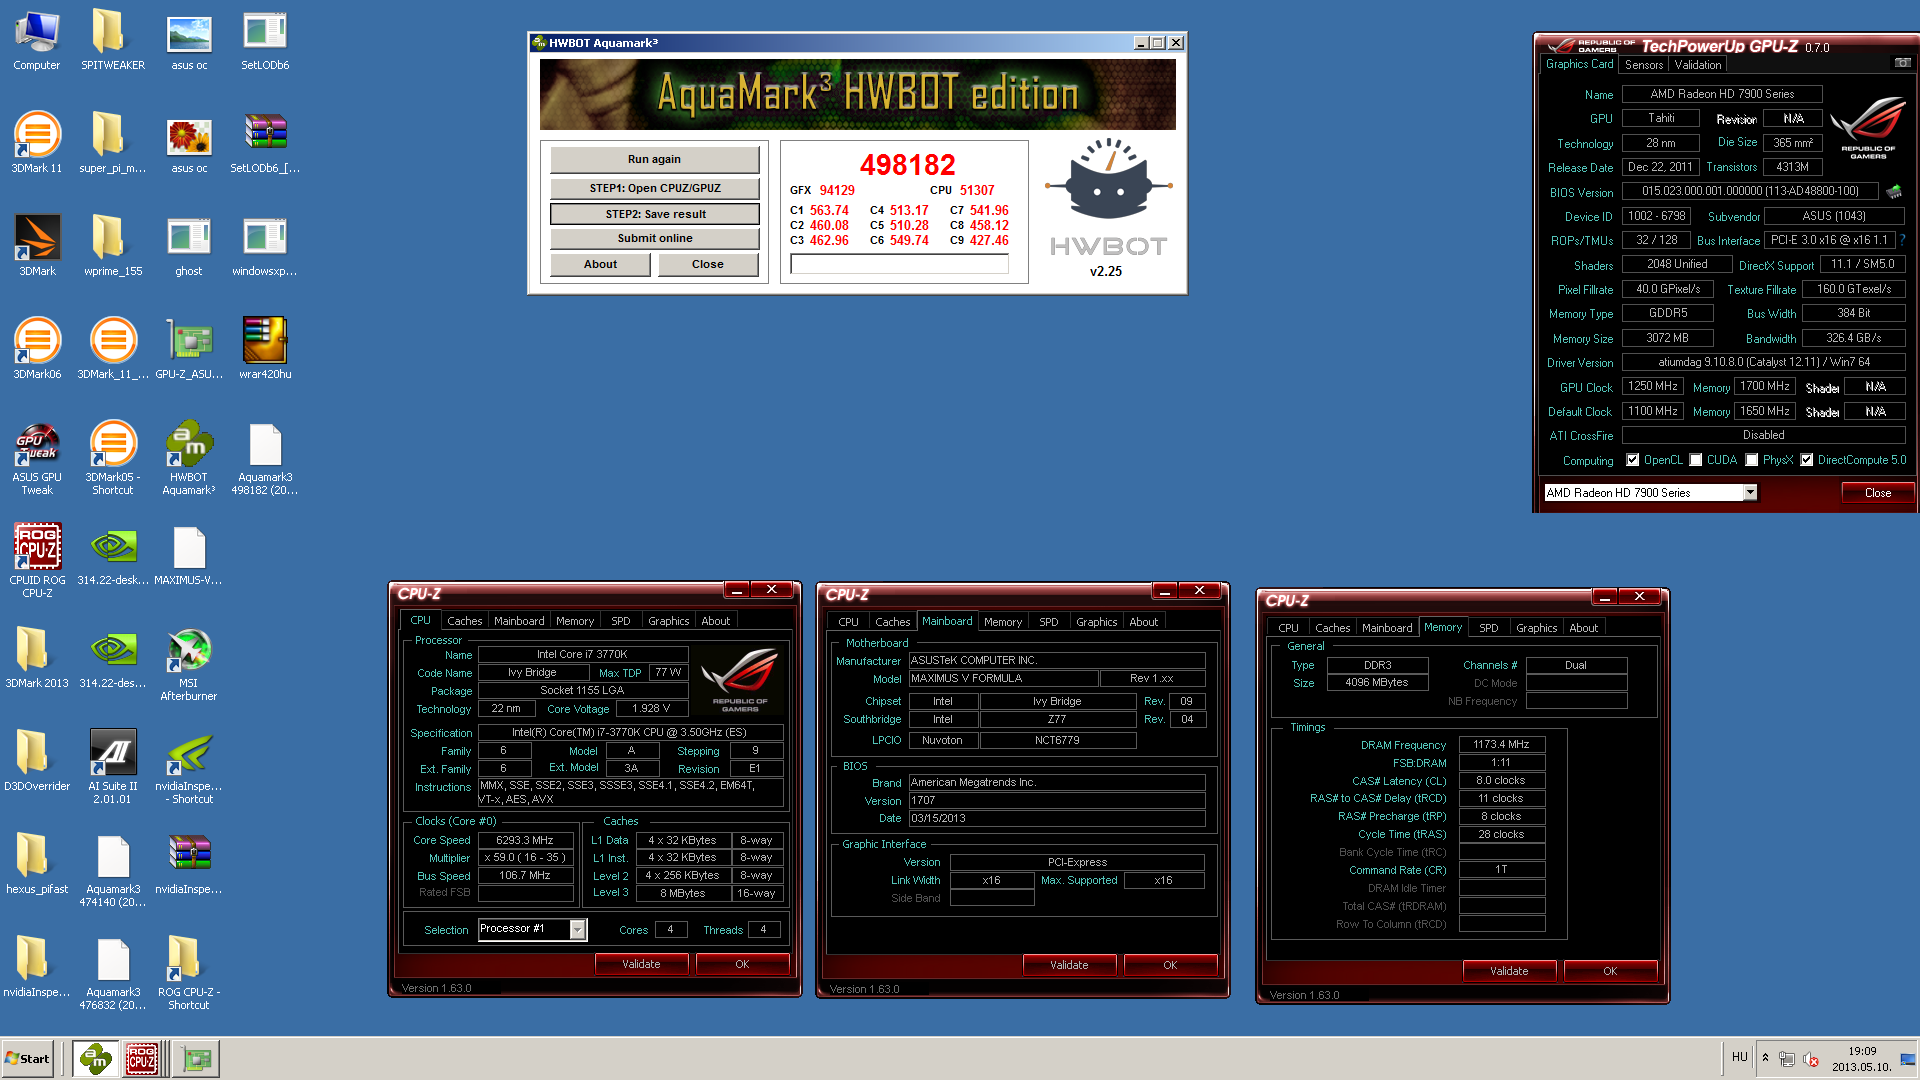This screenshot has height=1080, width=1920.
Task: Launch ASUS GPU Tweak shortcut
Action: pos(37,459)
